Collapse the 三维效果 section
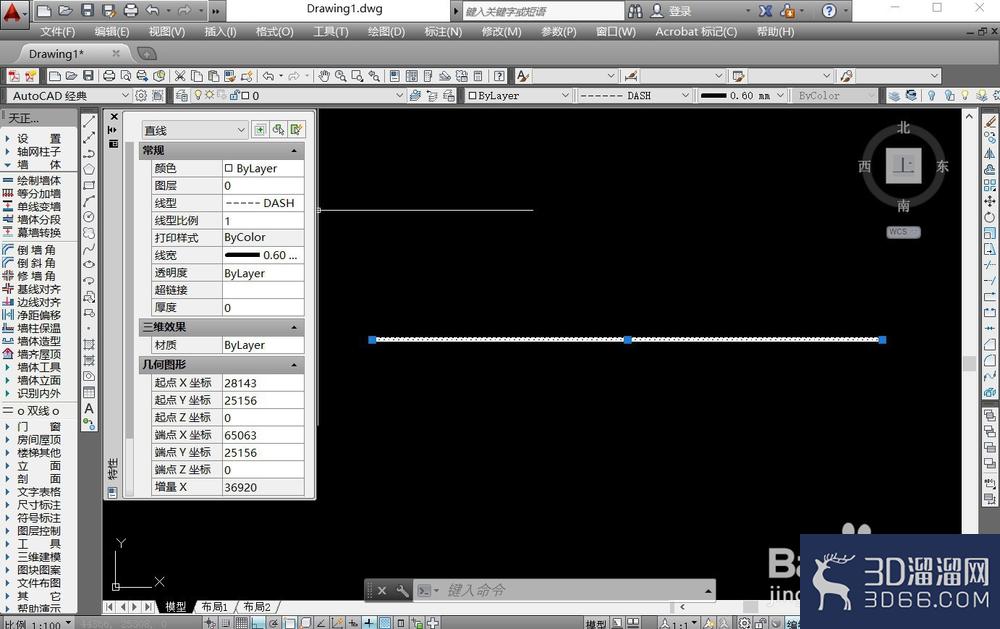1000x629 pixels. coord(294,327)
